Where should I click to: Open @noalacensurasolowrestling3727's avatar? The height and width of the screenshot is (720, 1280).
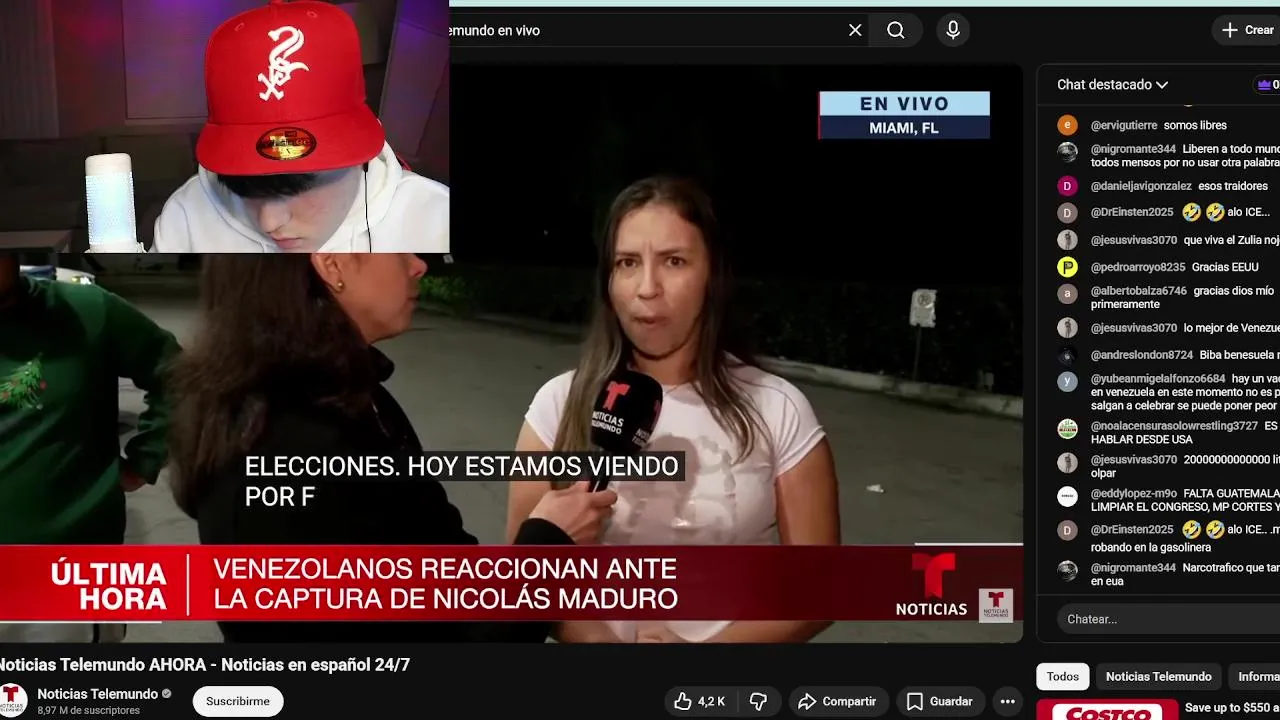point(1068,428)
